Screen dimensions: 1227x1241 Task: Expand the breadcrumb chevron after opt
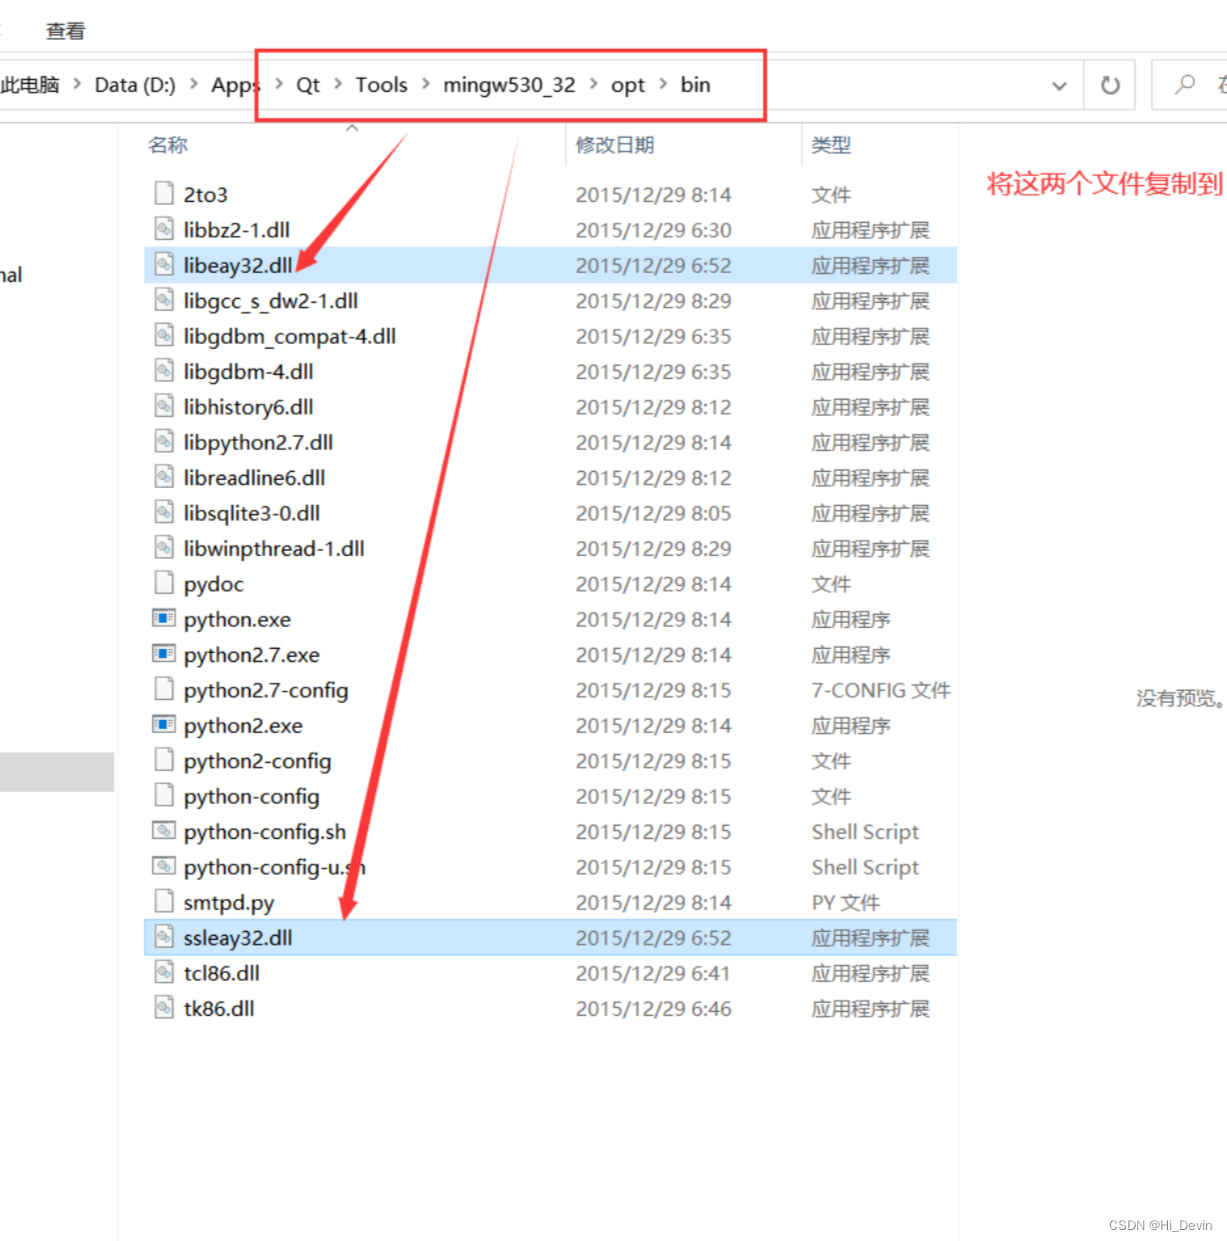pos(663,85)
